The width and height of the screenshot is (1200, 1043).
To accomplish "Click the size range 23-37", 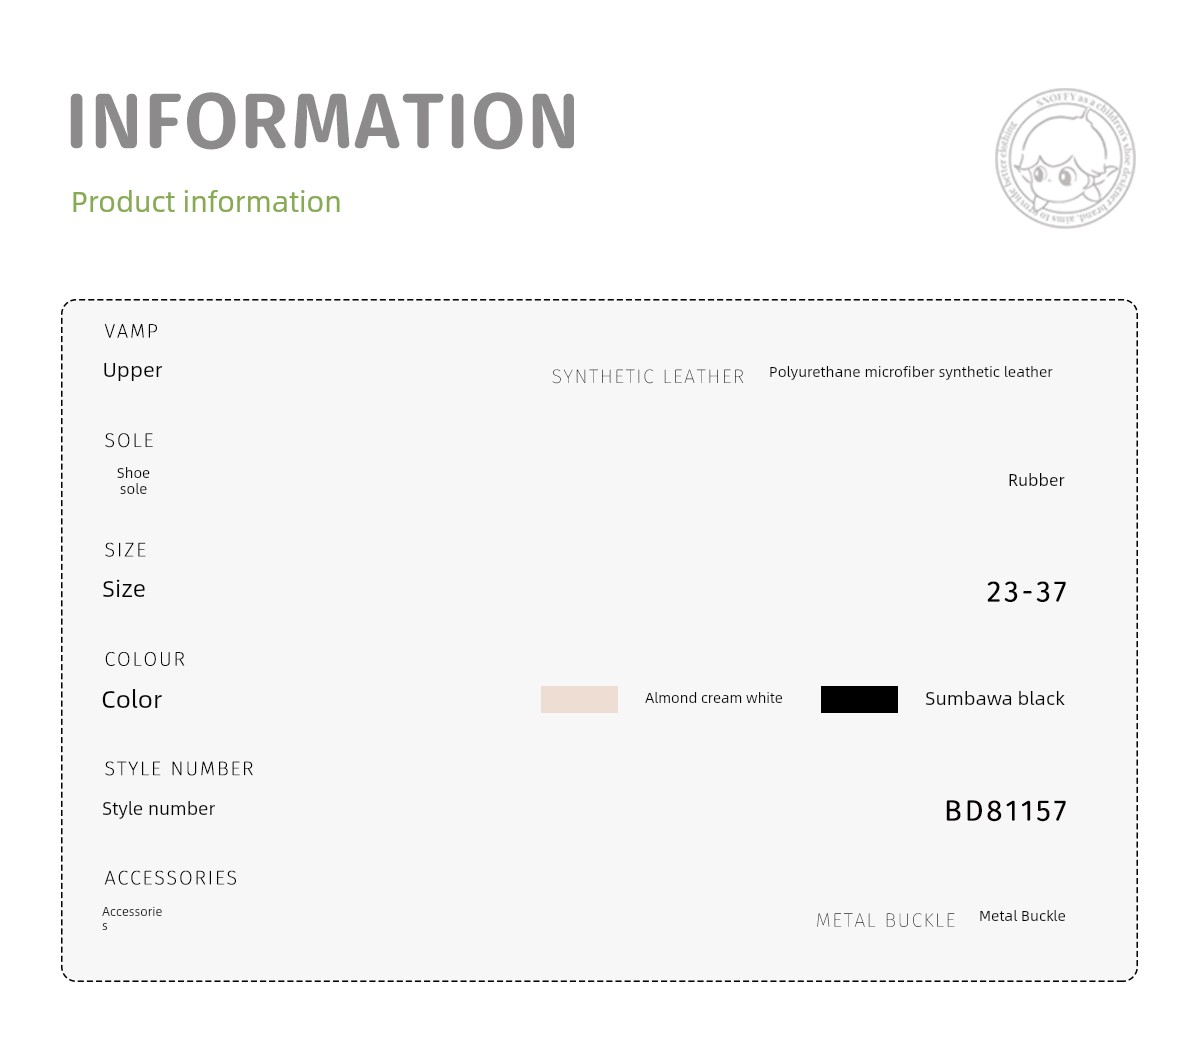I will point(1027,592).
